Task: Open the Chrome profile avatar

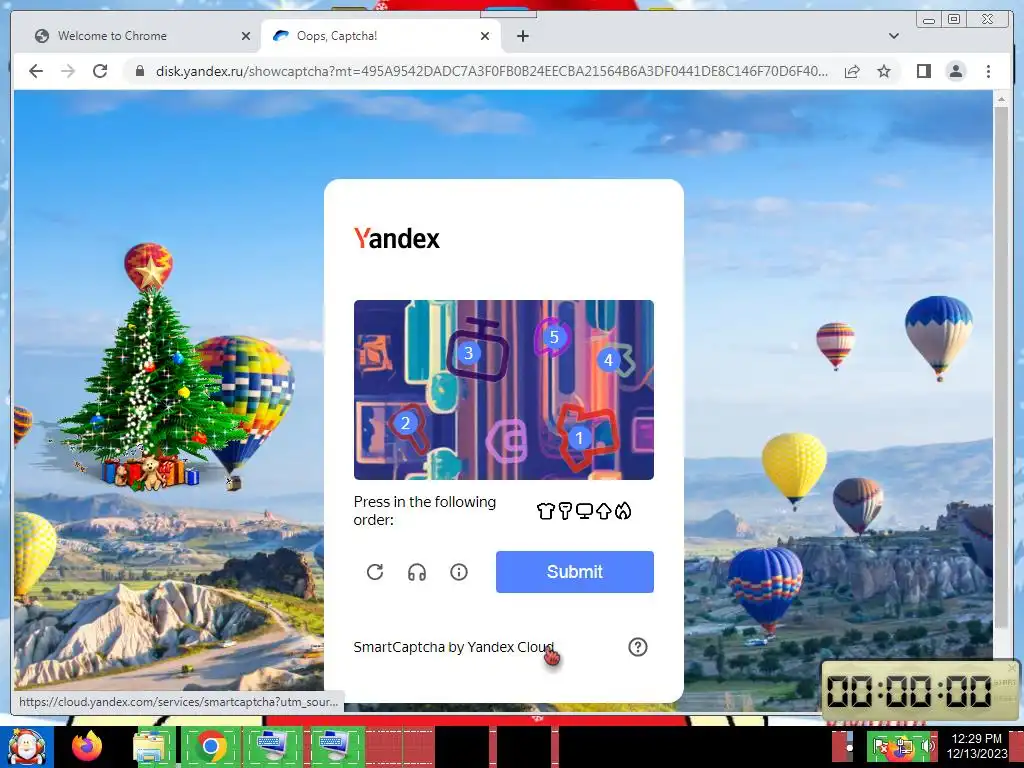Action: point(955,71)
